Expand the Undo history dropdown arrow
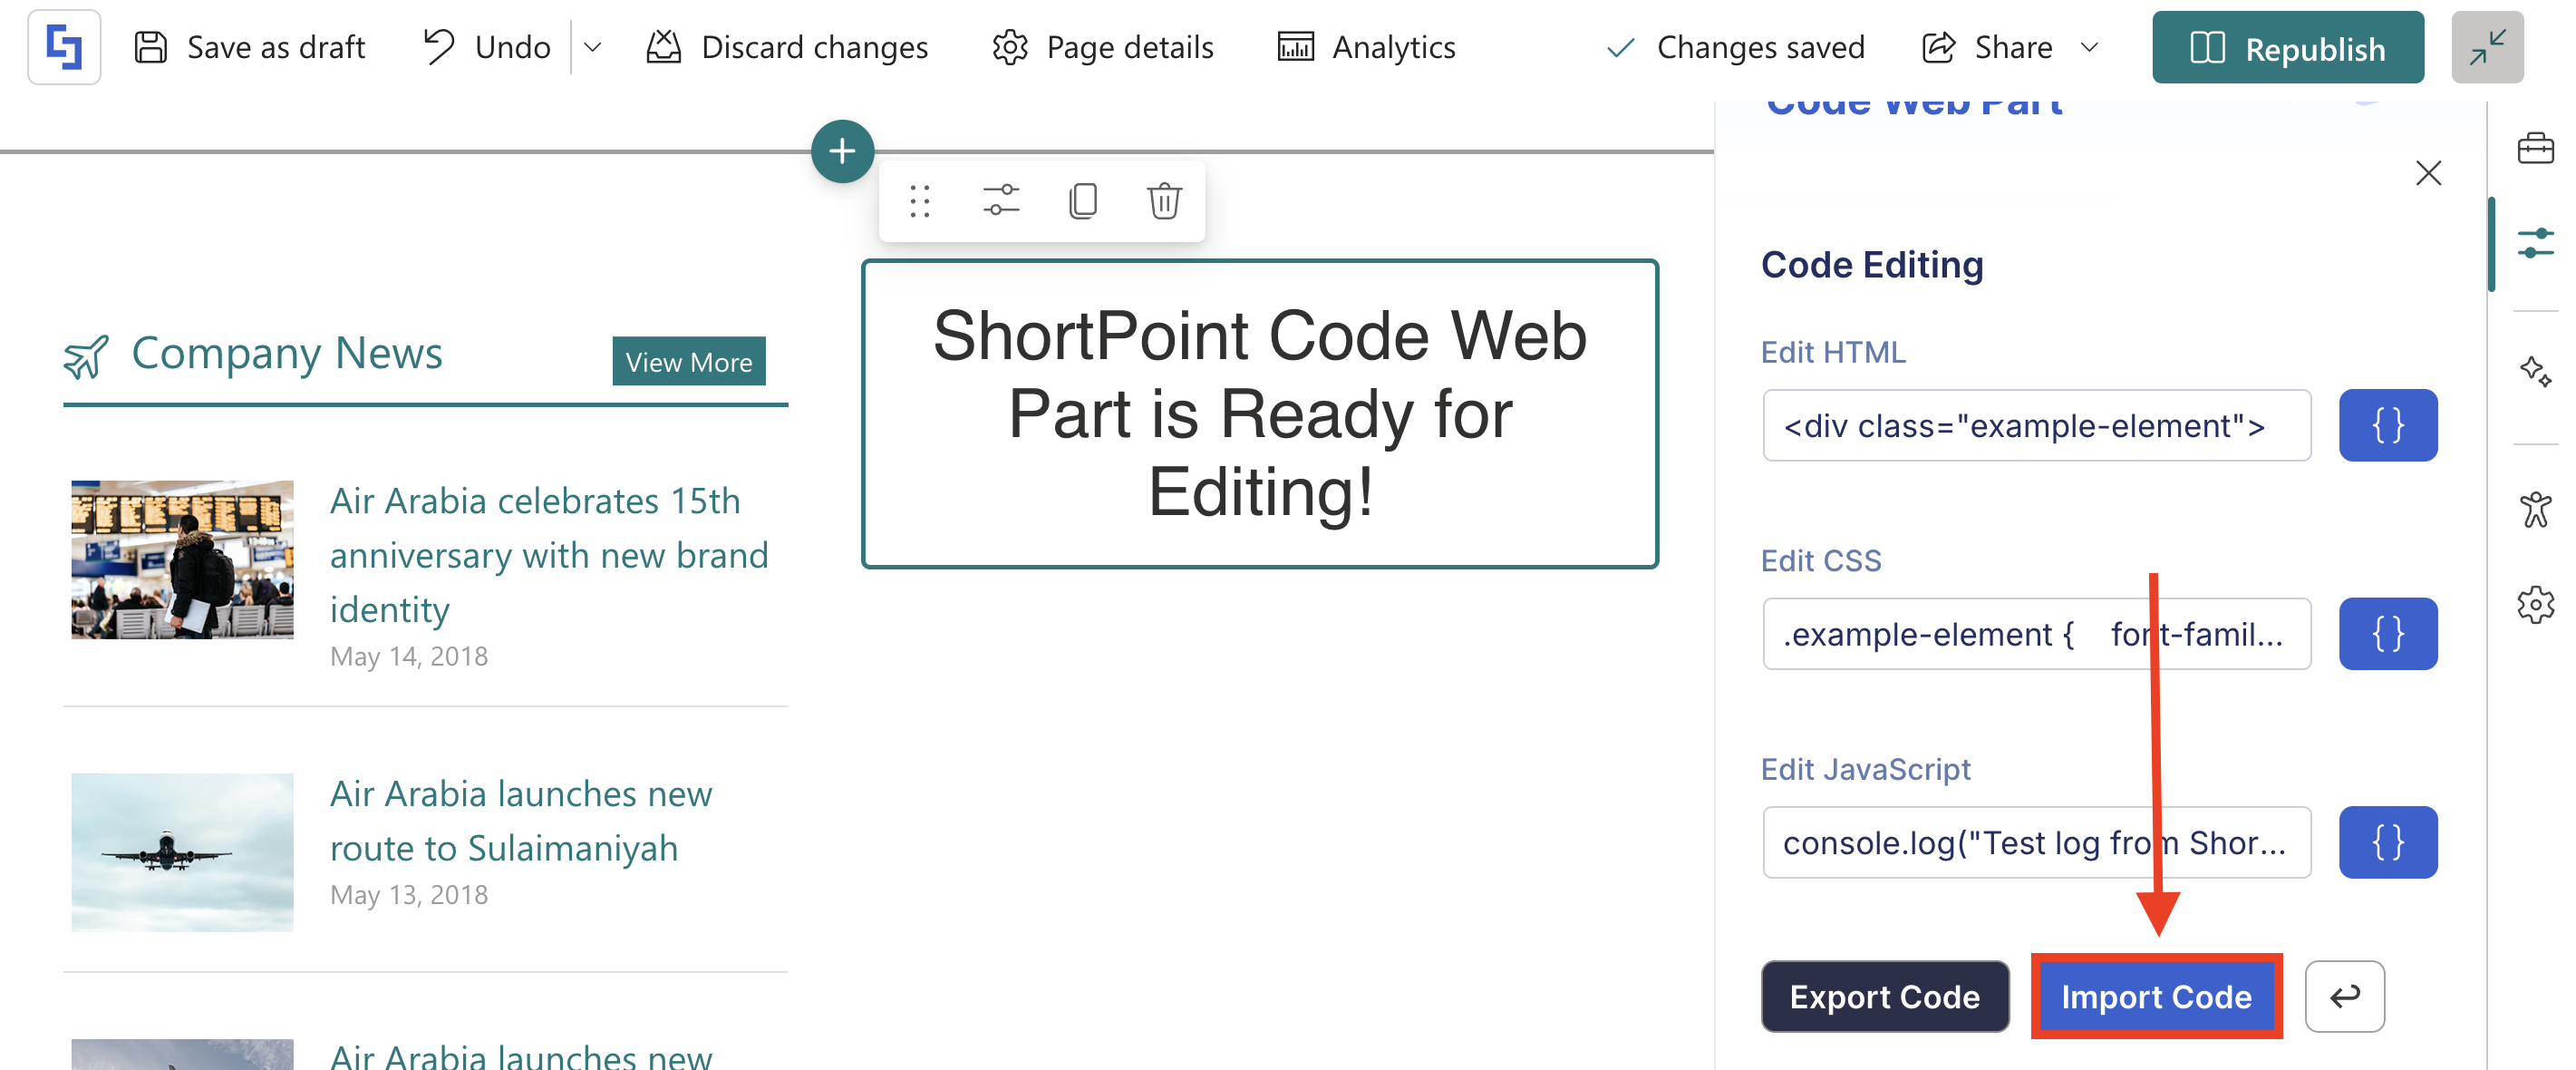The width and height of the screenshot is (2576, 1070). (592, 47)
